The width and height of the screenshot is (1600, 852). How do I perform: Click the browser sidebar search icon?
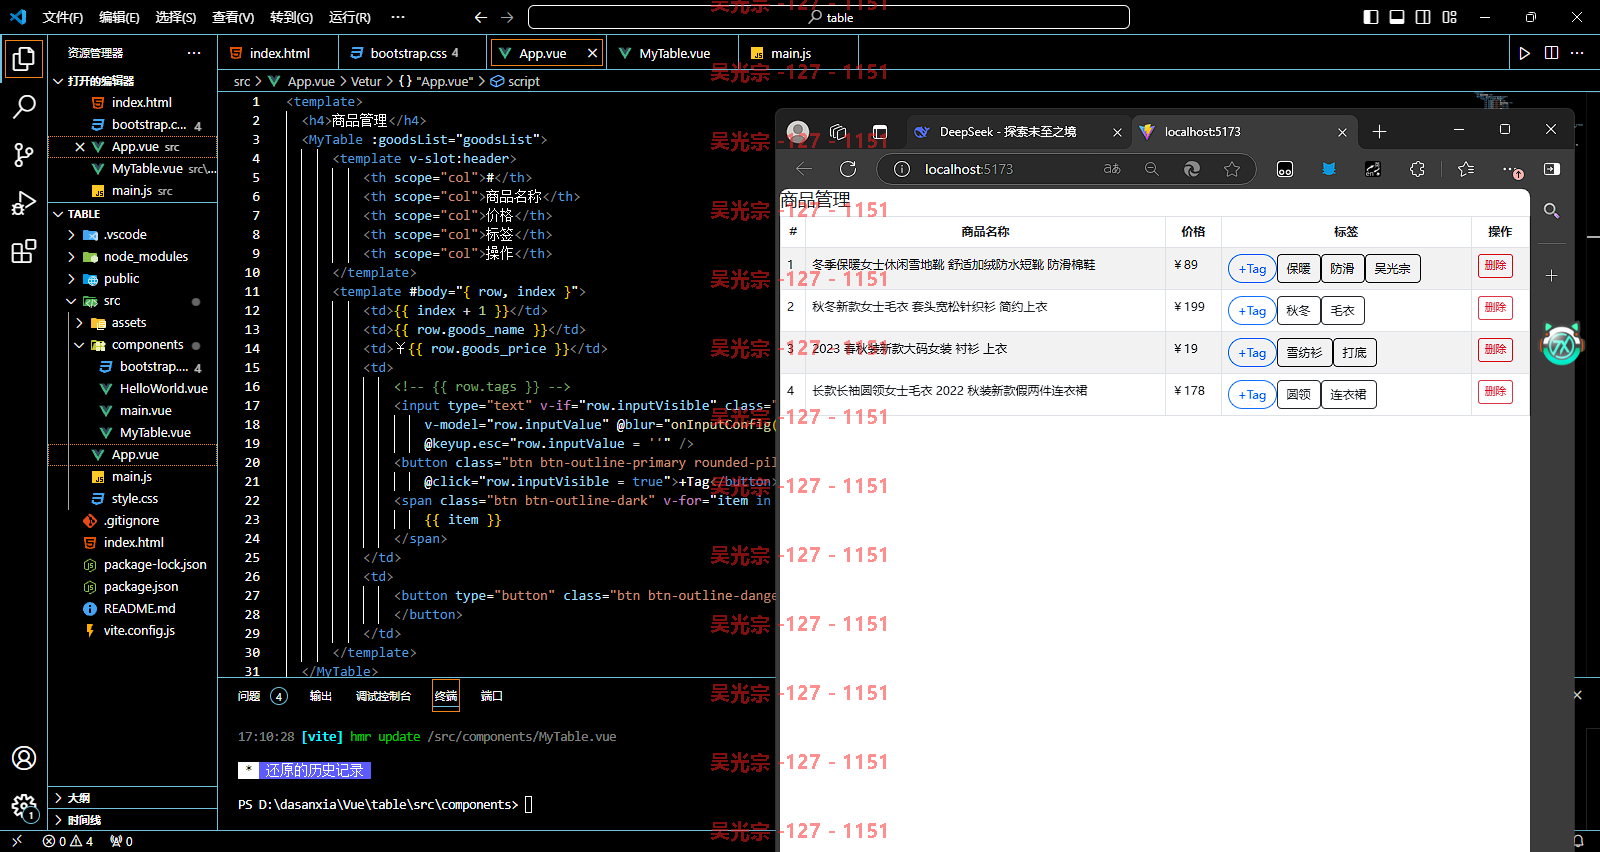pos(1551,210)
